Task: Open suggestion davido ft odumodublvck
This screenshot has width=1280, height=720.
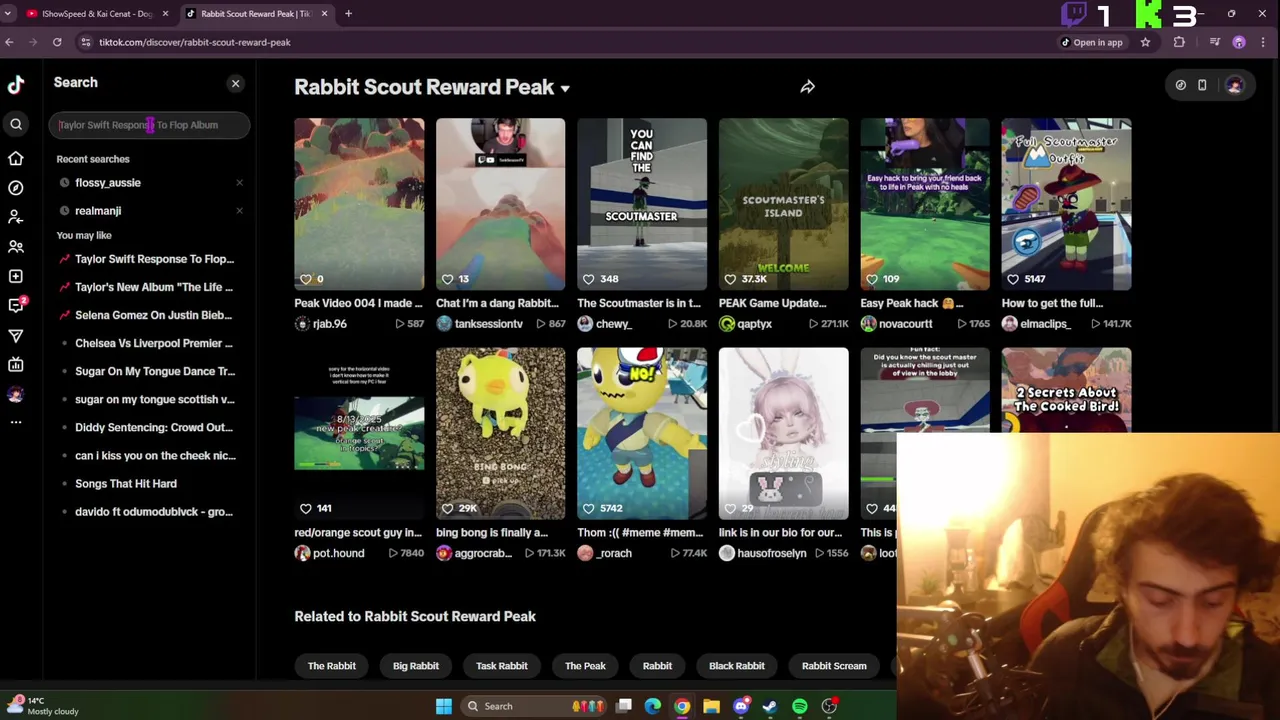Action: (154, 511)
